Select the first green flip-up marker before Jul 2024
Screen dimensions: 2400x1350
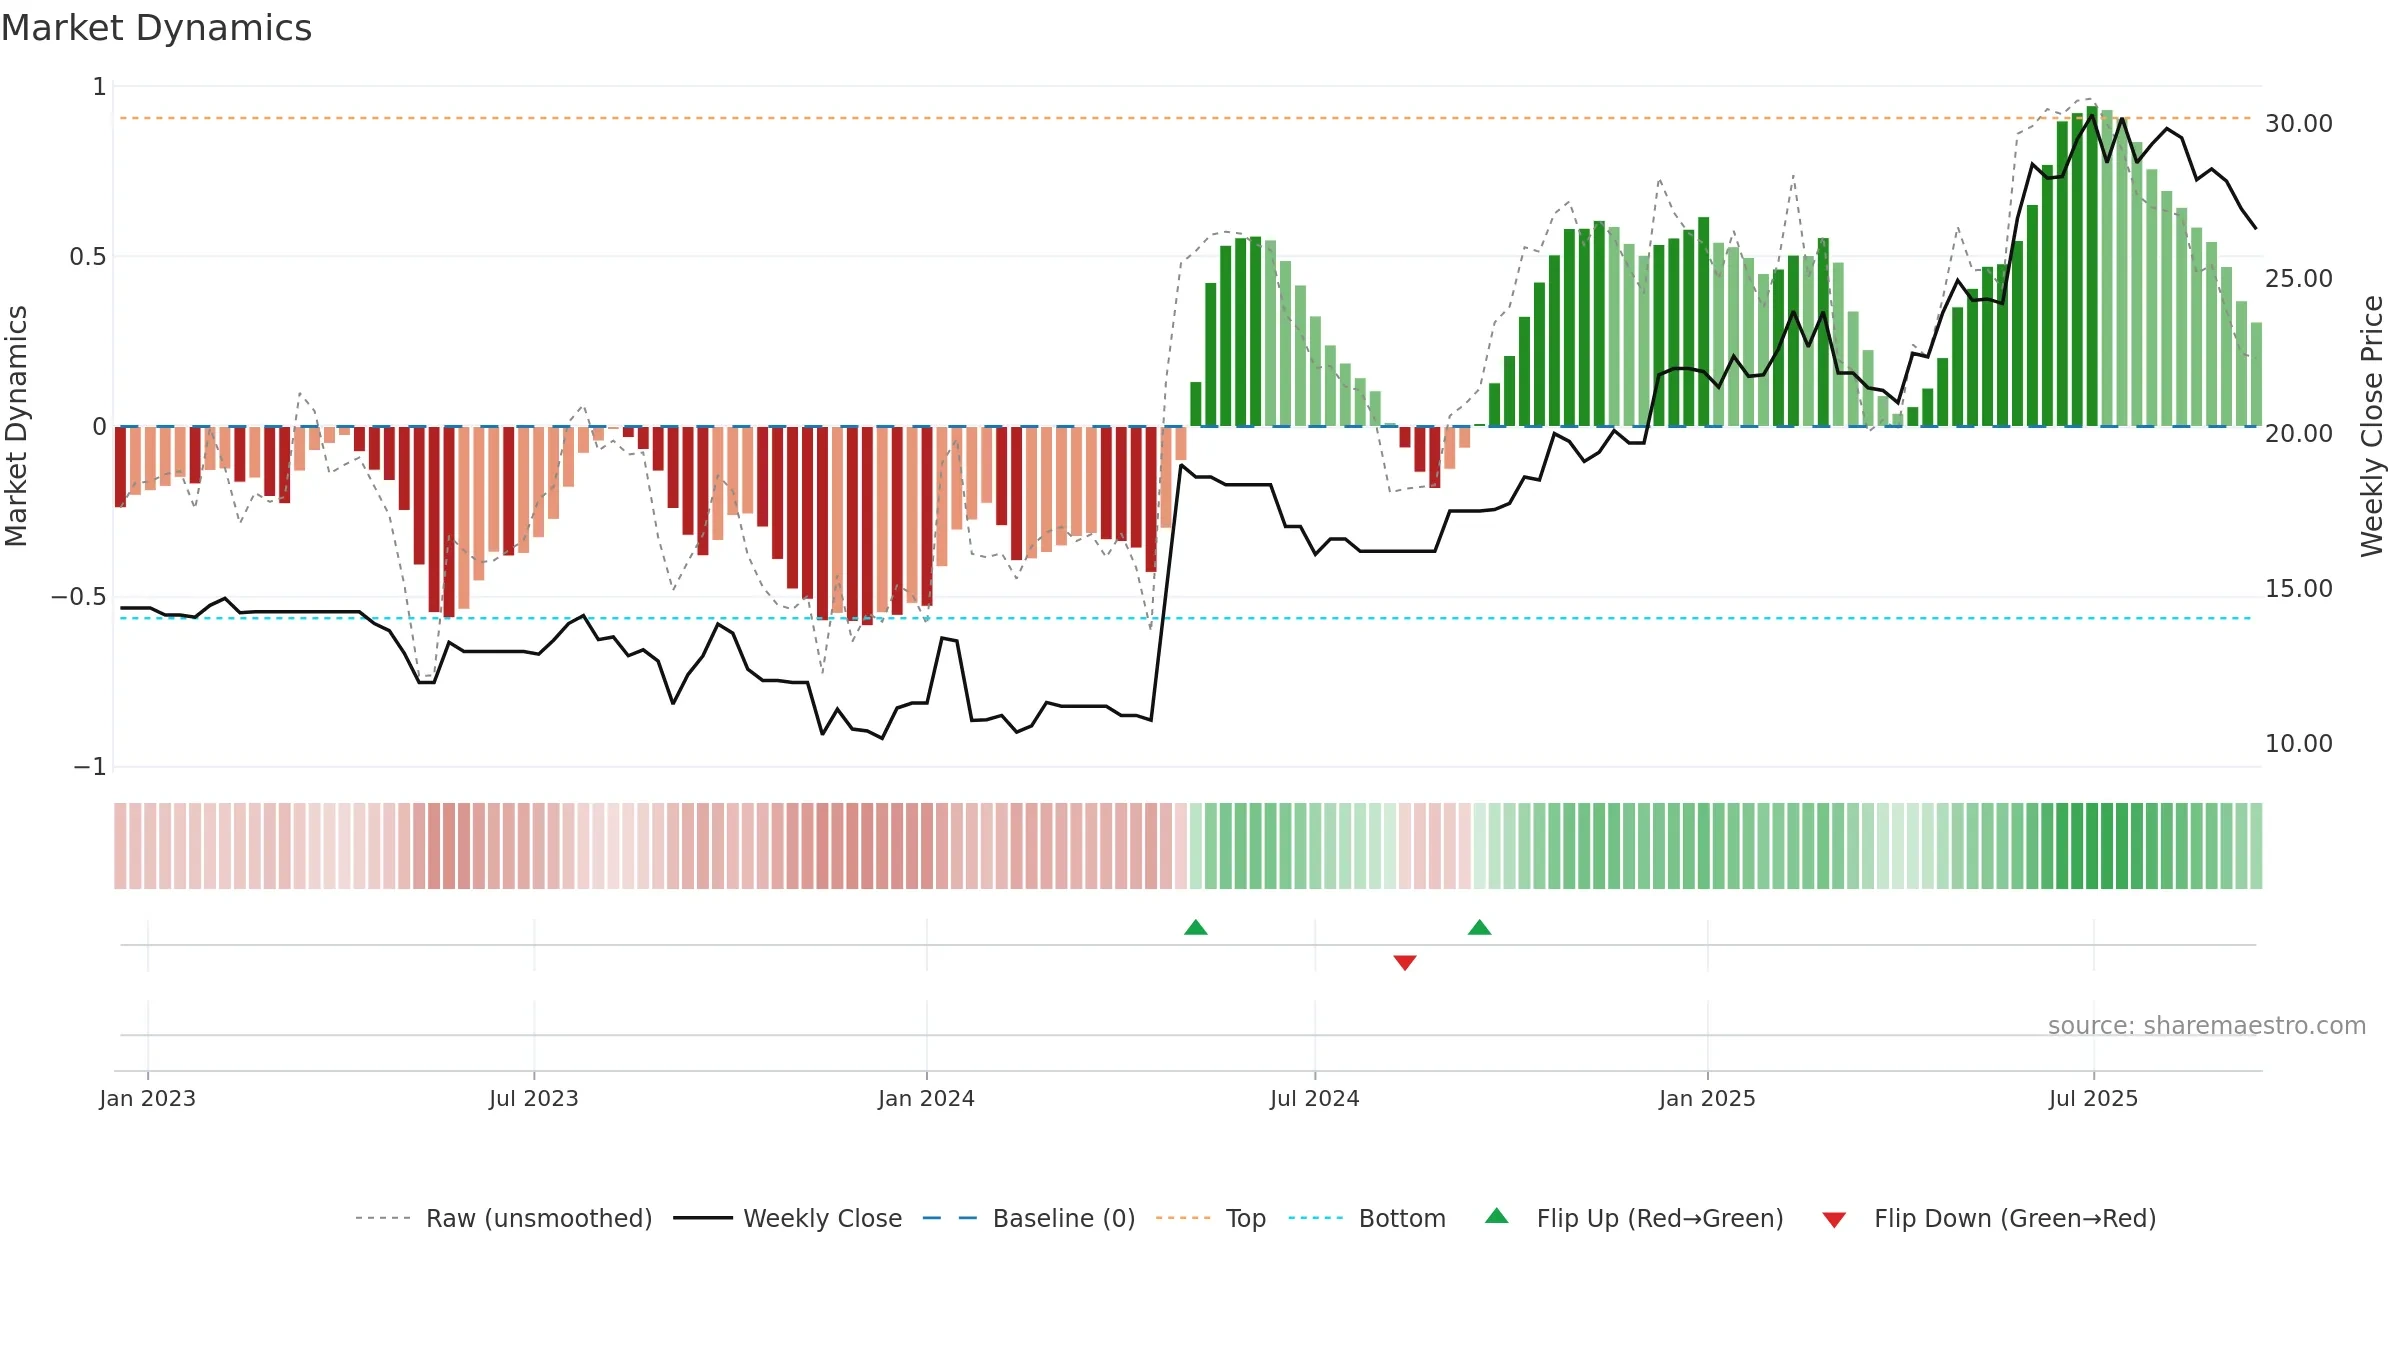click(1196, 927)
